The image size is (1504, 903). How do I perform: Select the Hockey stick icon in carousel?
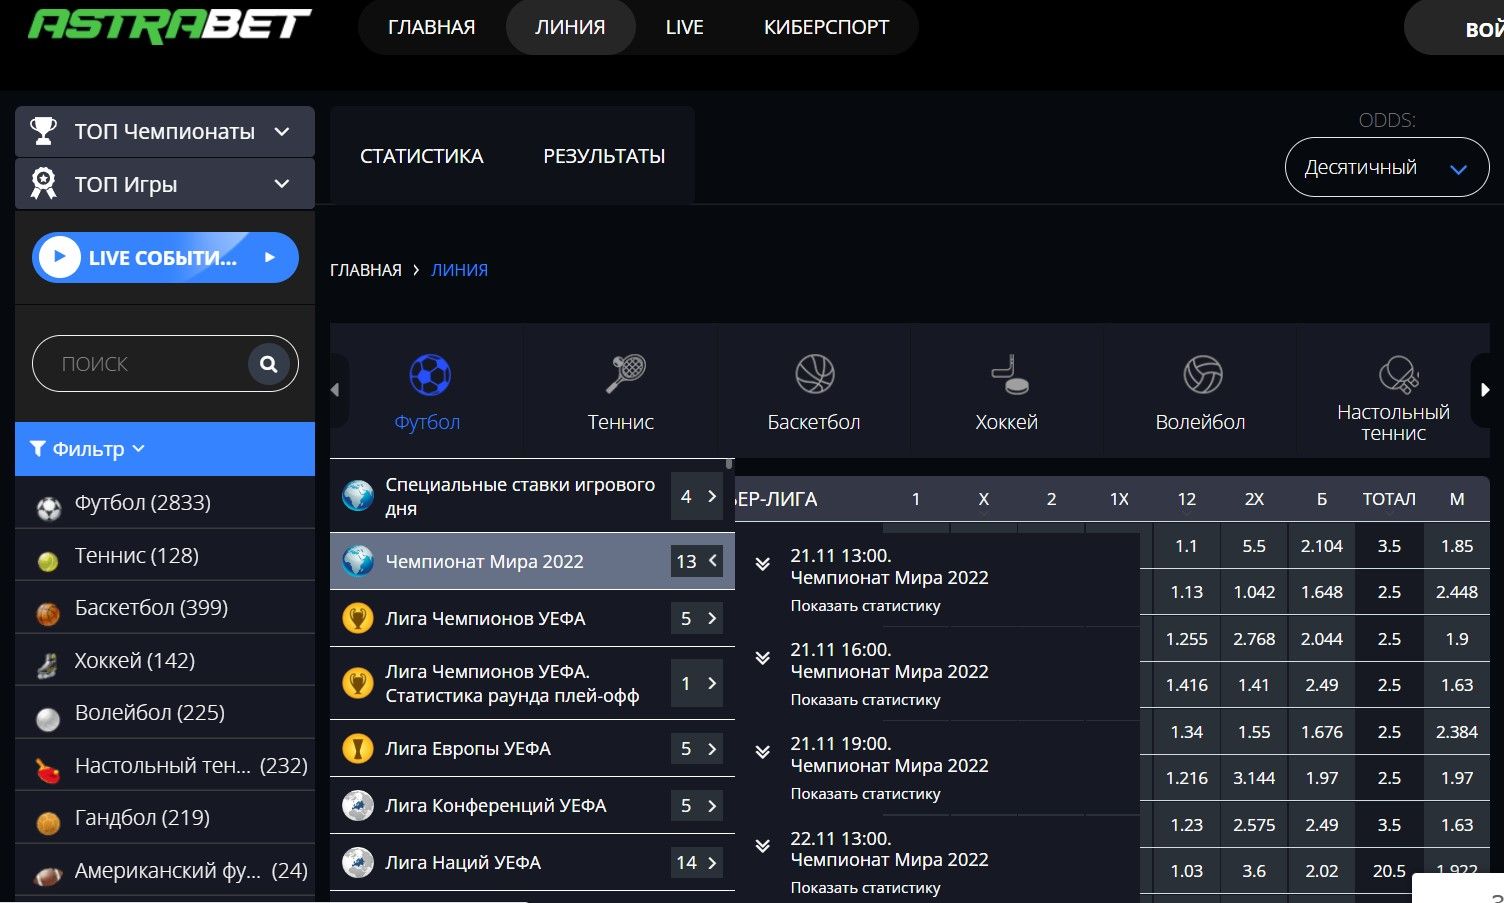(1009, 374)
